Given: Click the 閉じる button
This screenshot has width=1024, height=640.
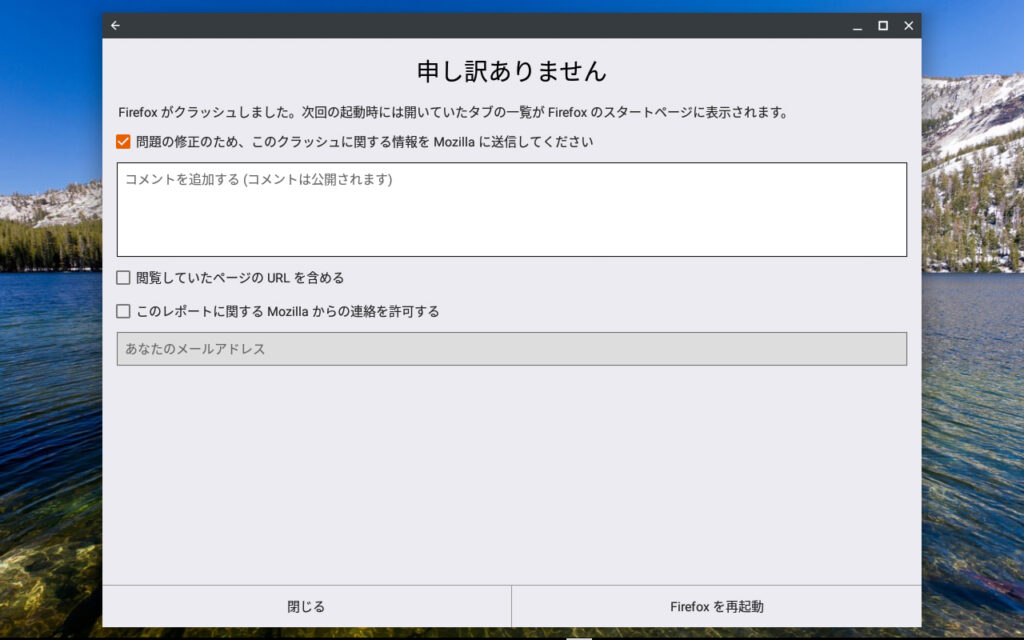Looking at the screenshot, I should (x=306, y=607).
